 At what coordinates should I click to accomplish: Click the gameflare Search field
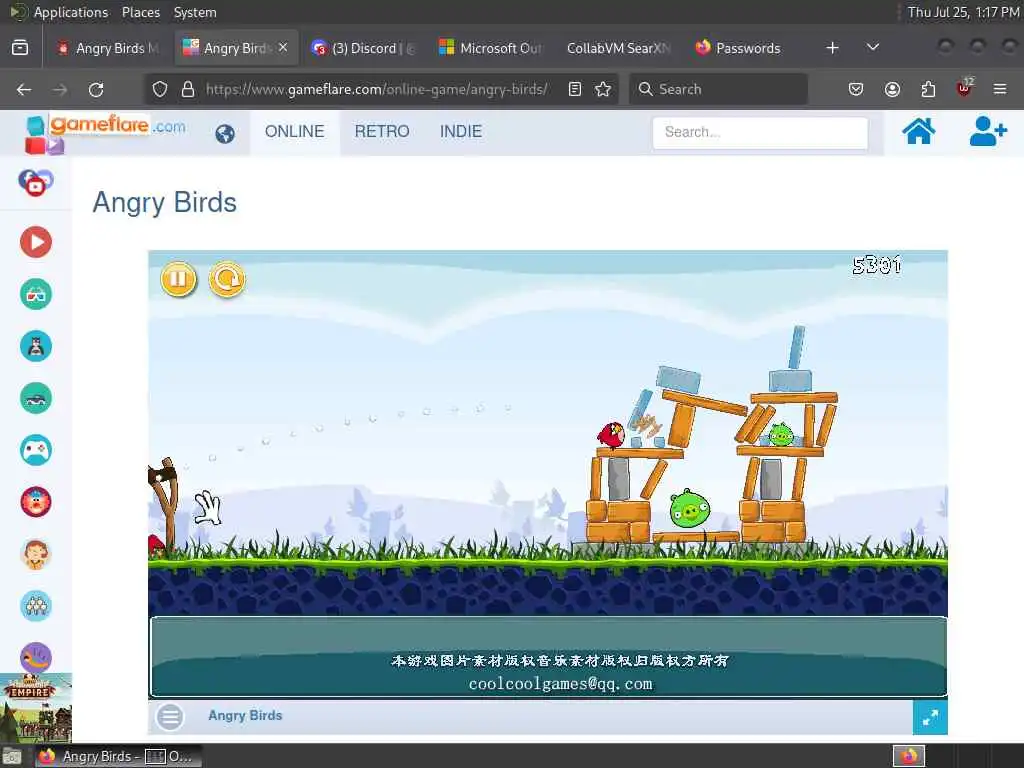coord(760,133)
